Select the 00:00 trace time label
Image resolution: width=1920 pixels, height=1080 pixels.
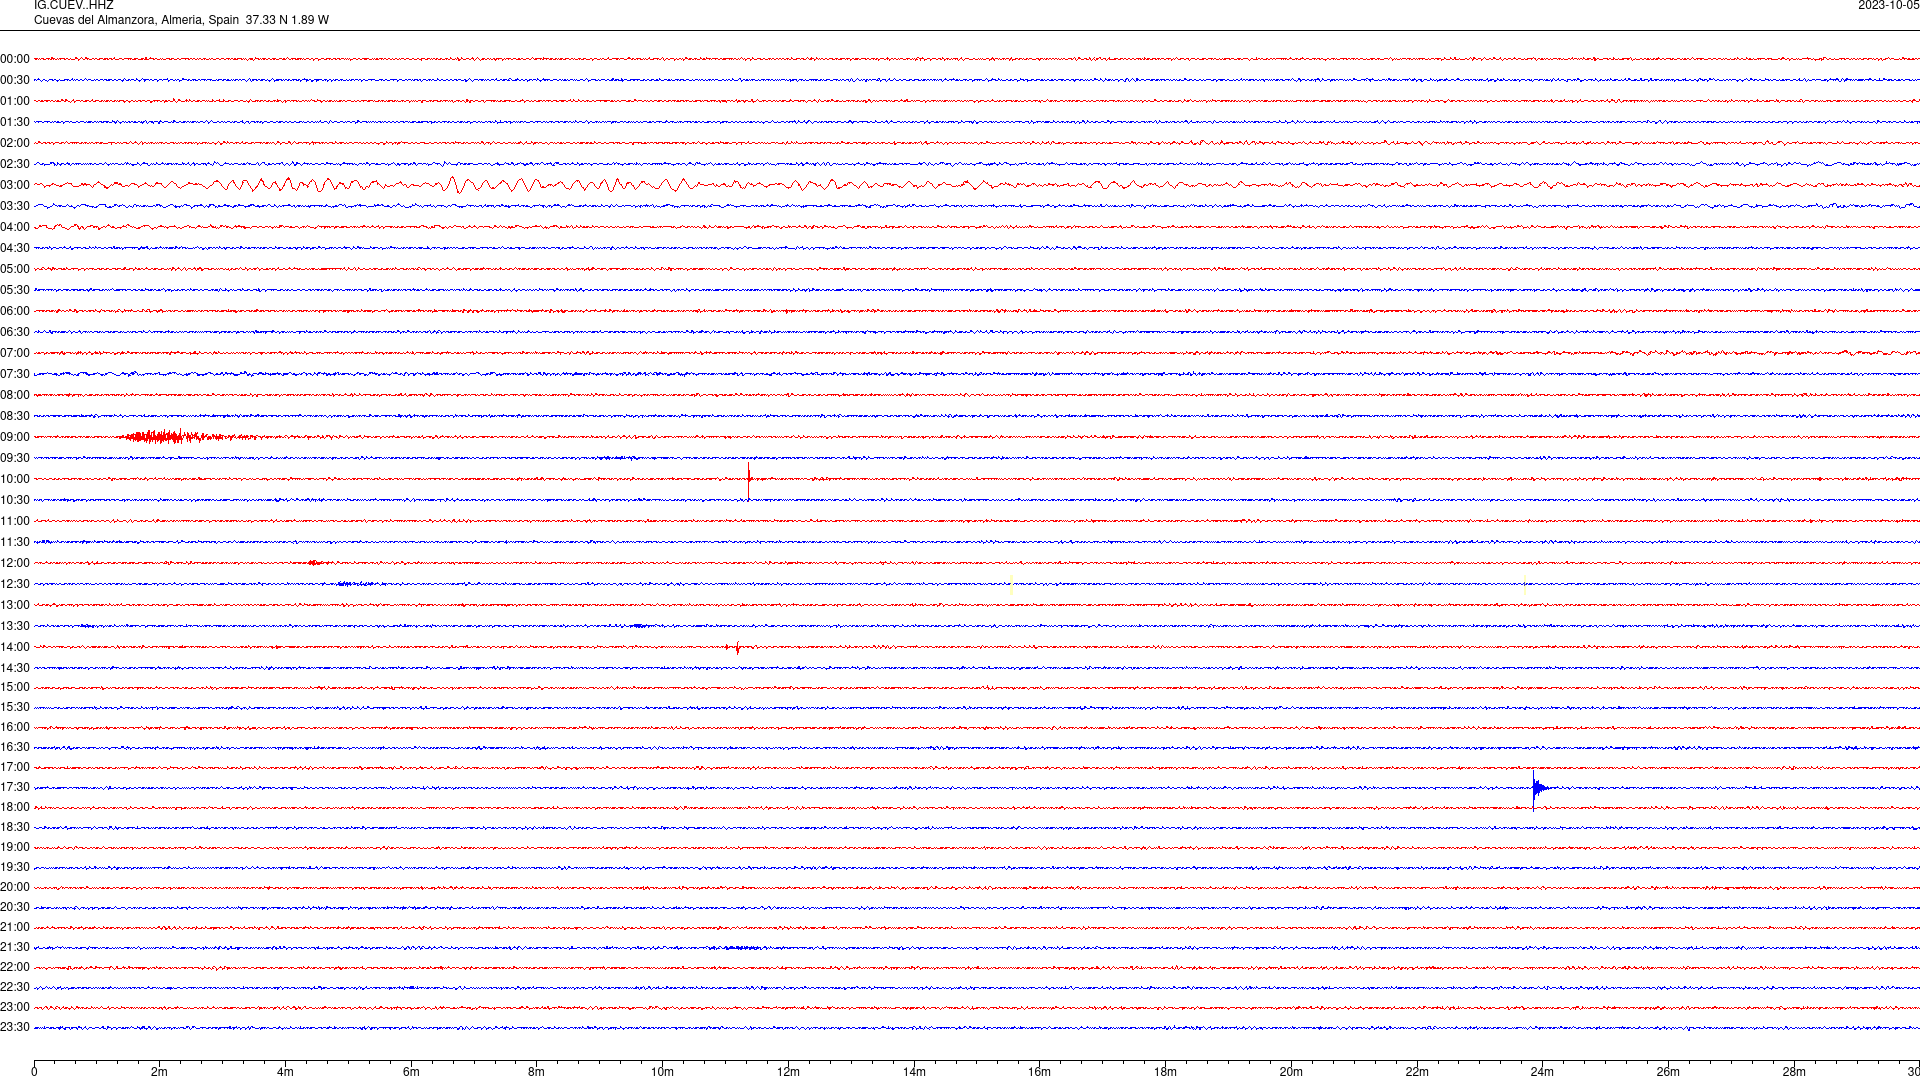[15, 59]
